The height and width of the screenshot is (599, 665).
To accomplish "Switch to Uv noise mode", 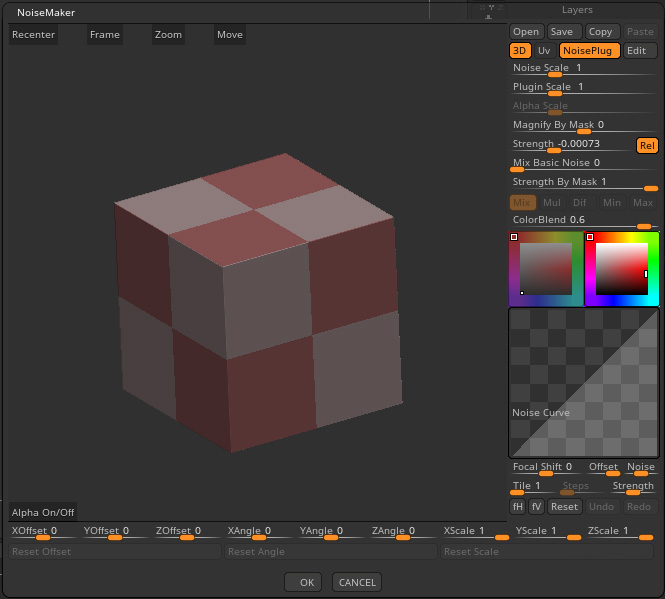I will 544,51.
